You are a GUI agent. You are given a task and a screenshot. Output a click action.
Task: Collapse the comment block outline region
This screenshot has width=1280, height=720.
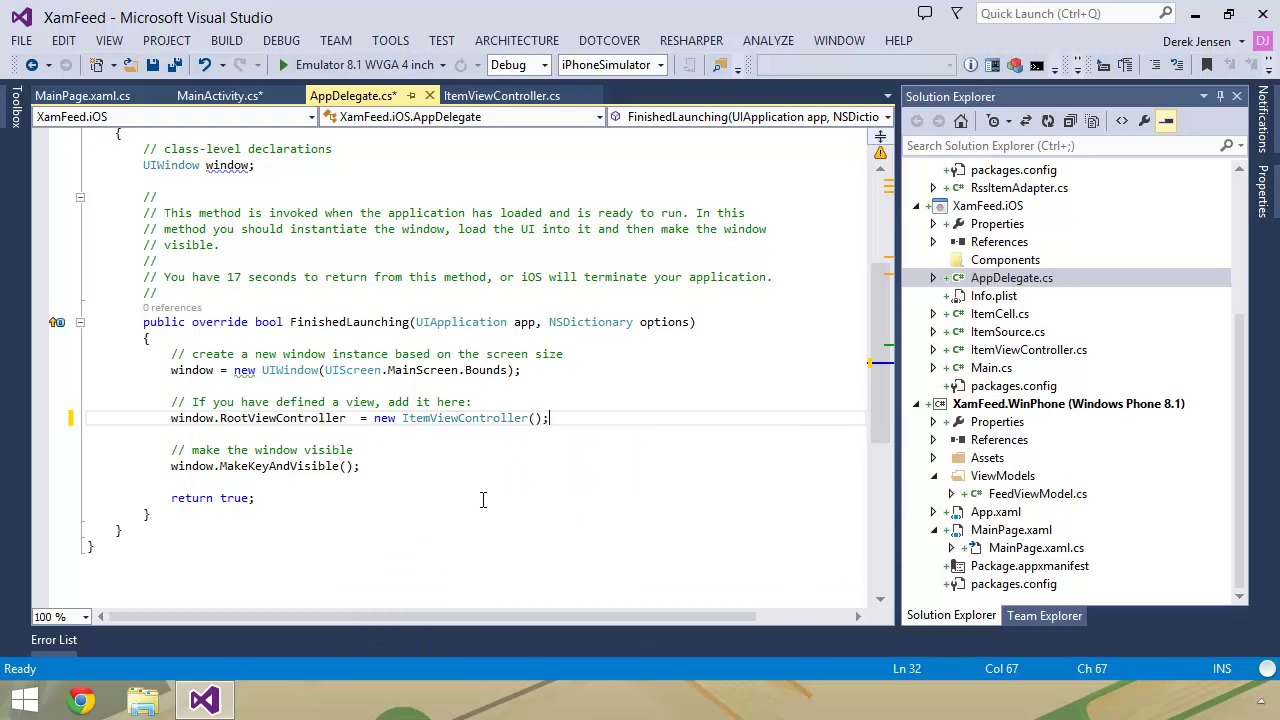[x=80, y=197]
